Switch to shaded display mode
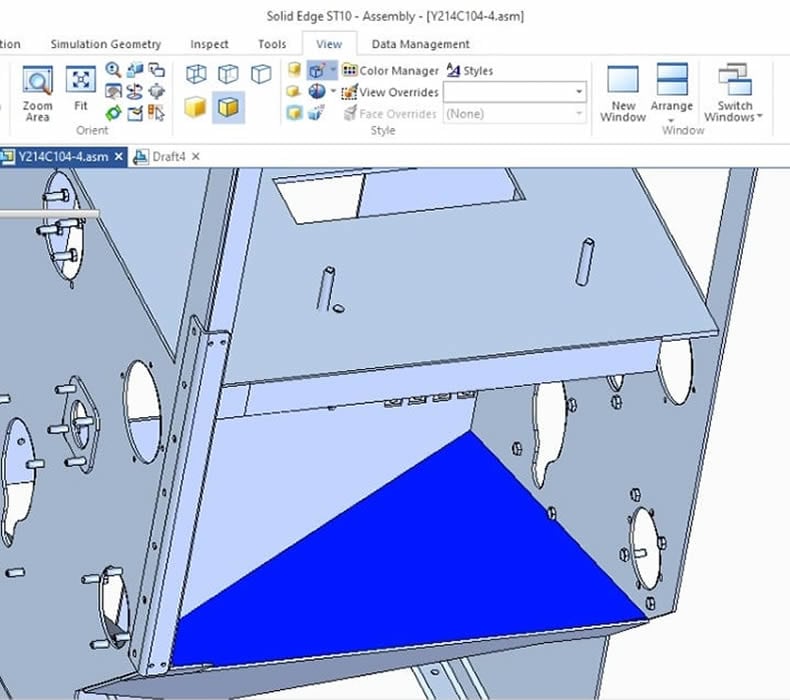790x700 pixels. point(195,106)
